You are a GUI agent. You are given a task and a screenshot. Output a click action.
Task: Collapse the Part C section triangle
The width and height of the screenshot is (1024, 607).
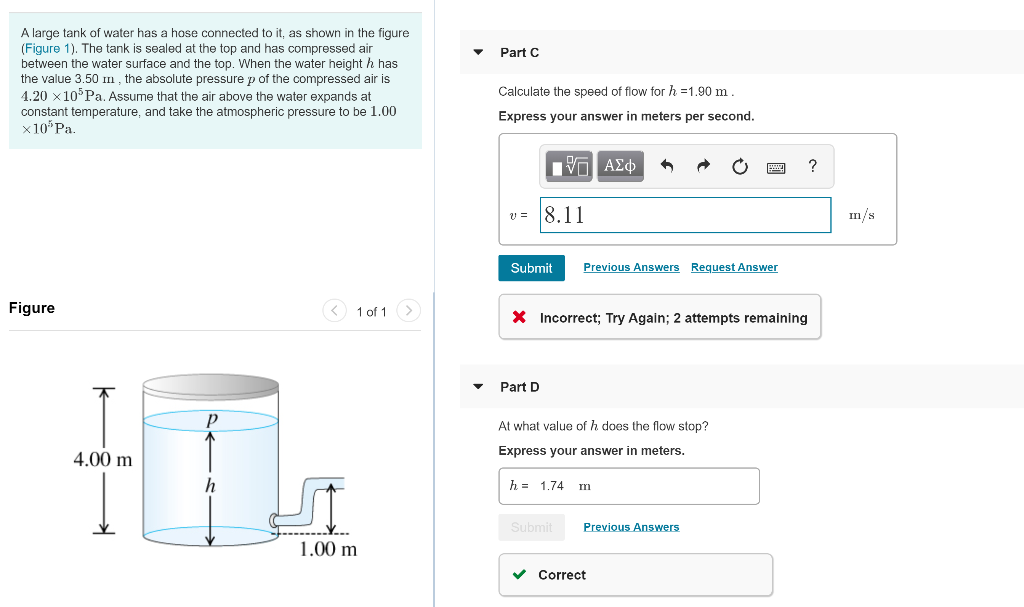(x=478, y=52)
